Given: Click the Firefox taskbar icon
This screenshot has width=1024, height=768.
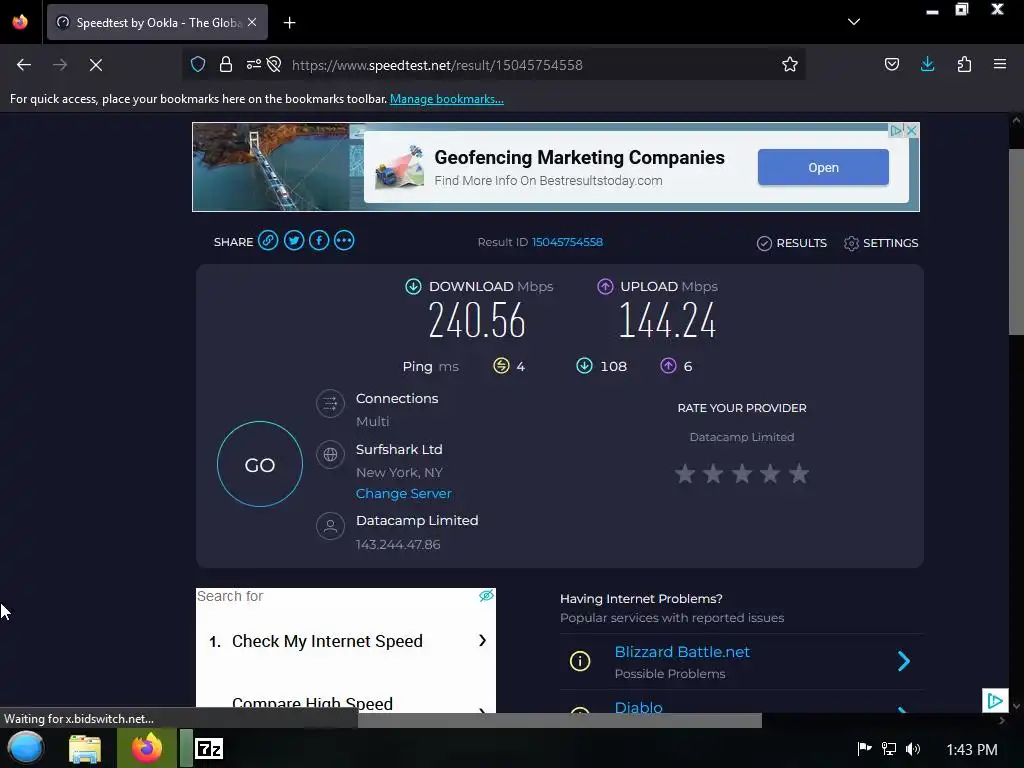Looking at the screenshot, I should tap(147, 748).
